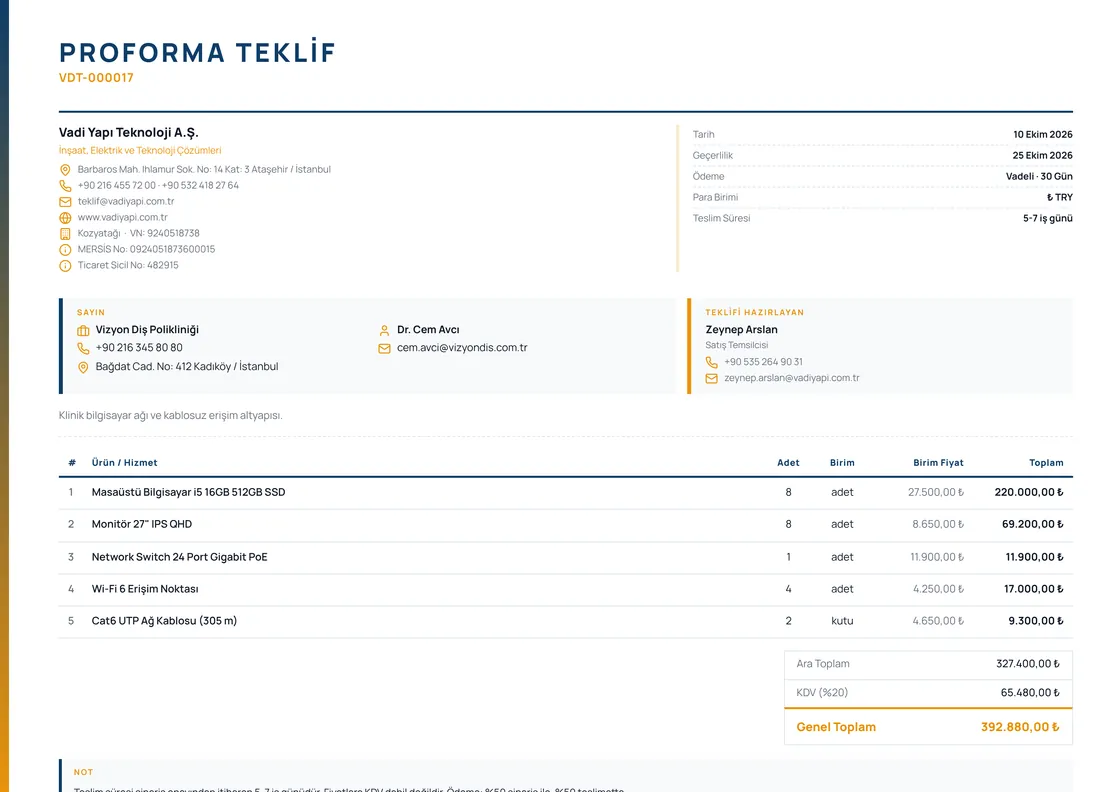Click the briefcase icon beside Vizyon Diş Polikliniği

[x=83, y=331]
